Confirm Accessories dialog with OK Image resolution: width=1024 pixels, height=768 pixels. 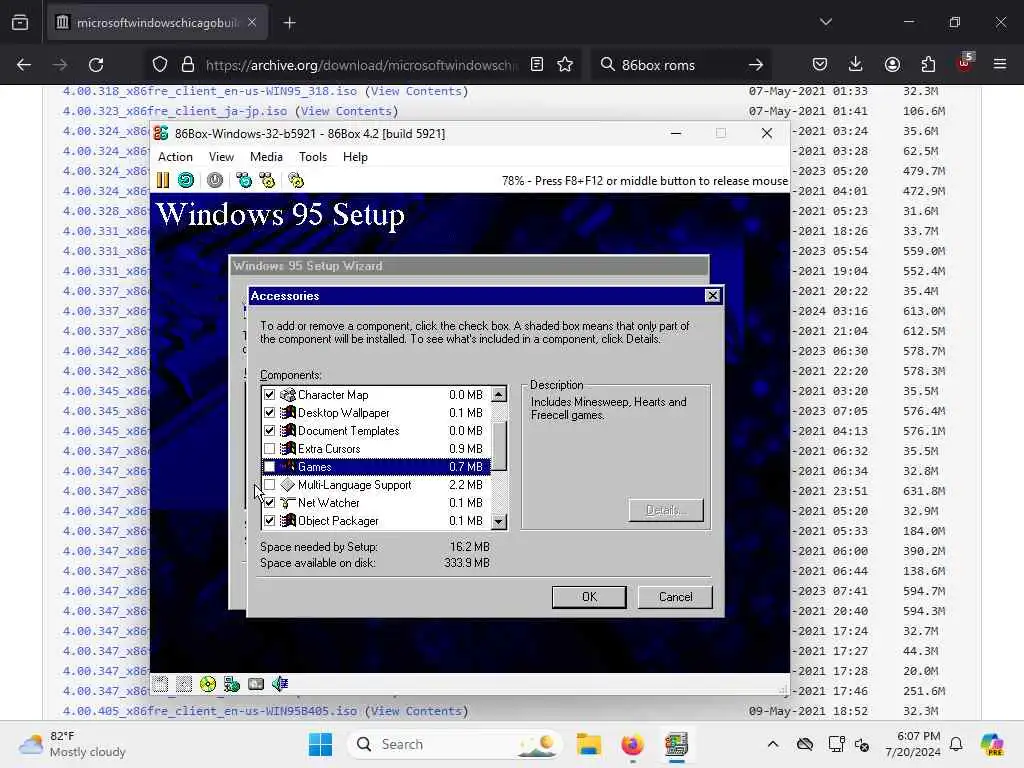(x=589, y=596)
